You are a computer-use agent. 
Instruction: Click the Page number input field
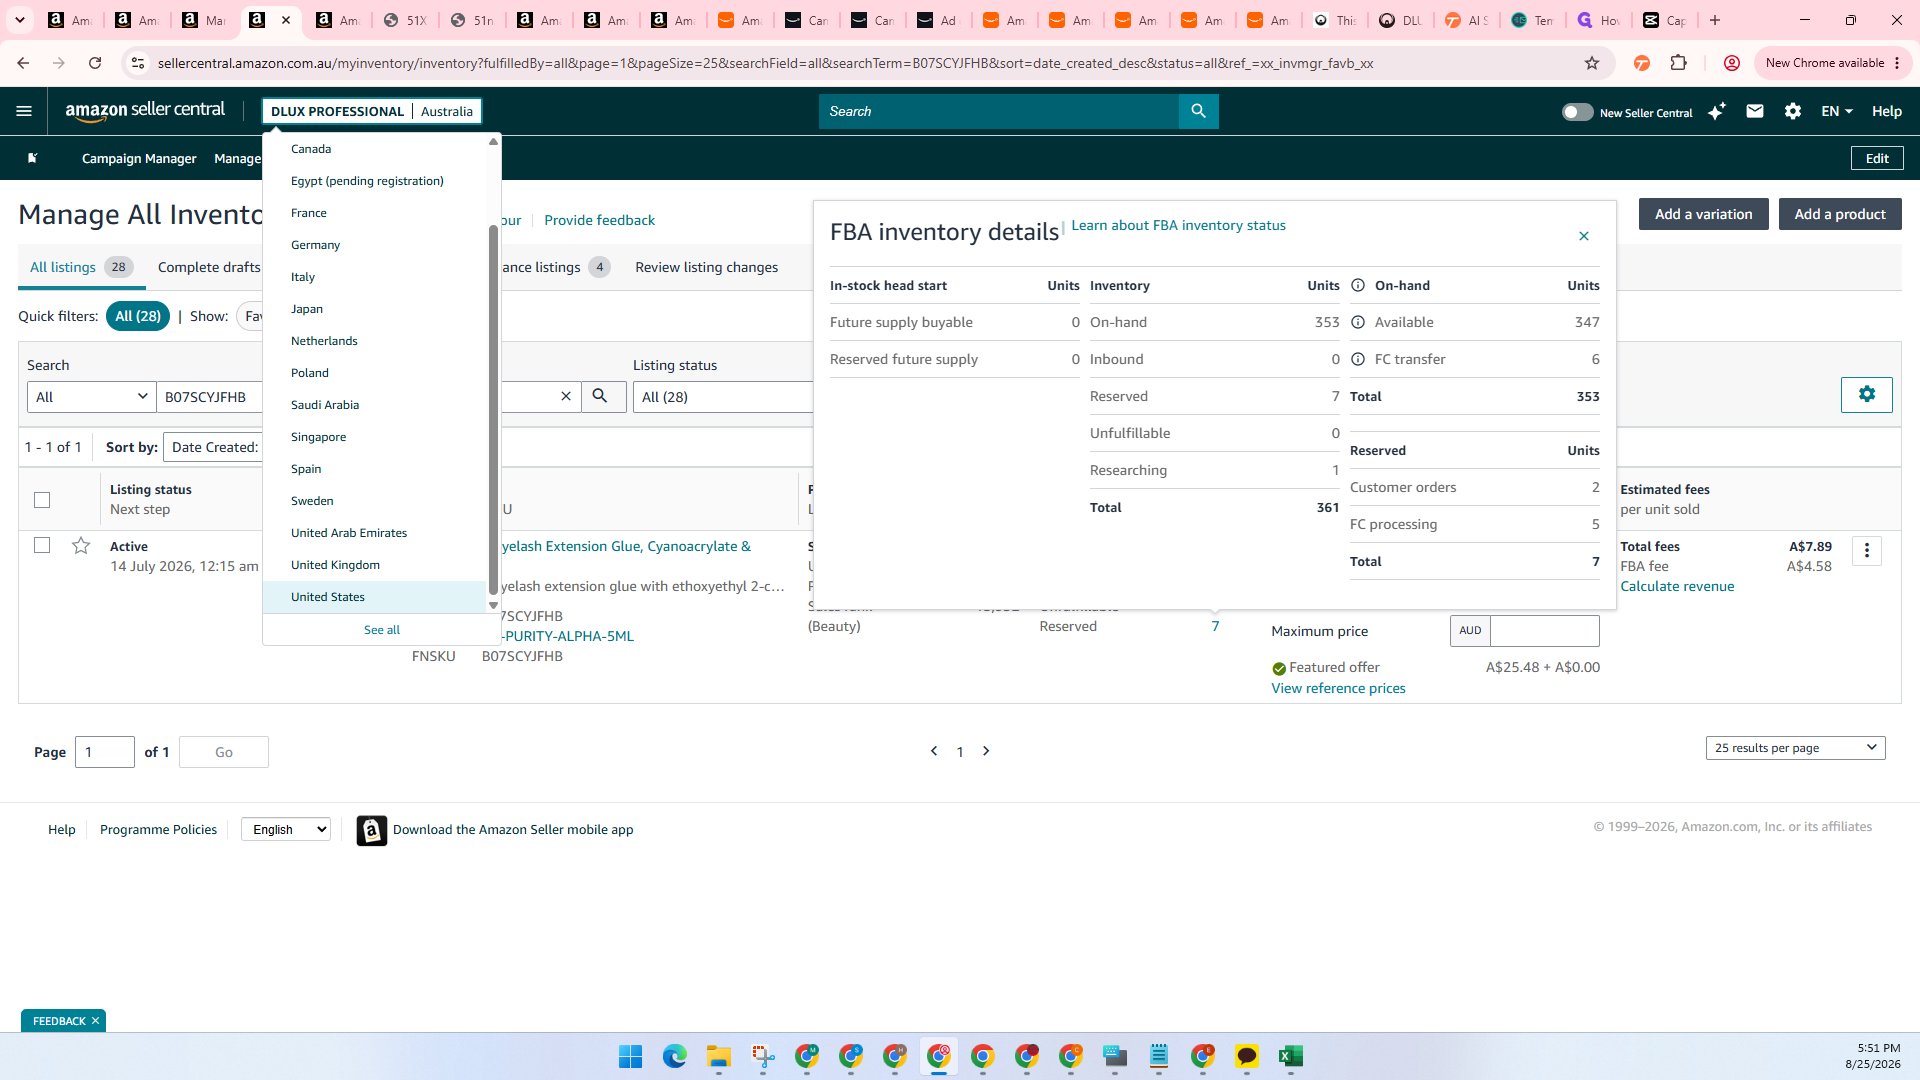104,752
